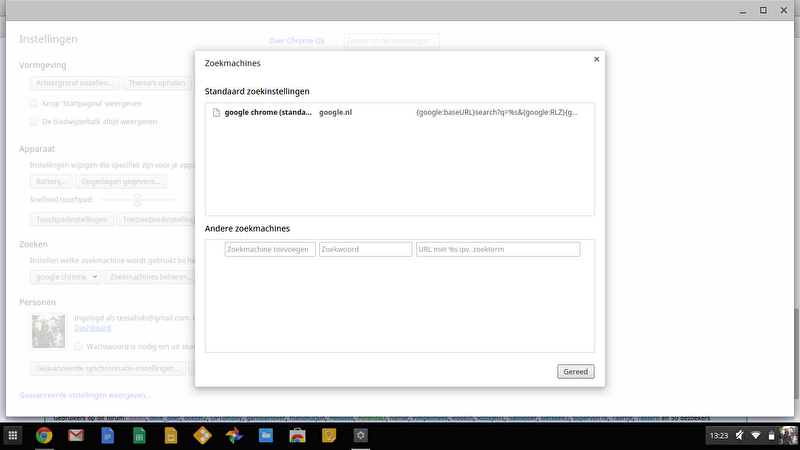The image size is (800, 450).
Task: Select the 'google chrome (standaard)' search engine row
Action: (400, 112)
